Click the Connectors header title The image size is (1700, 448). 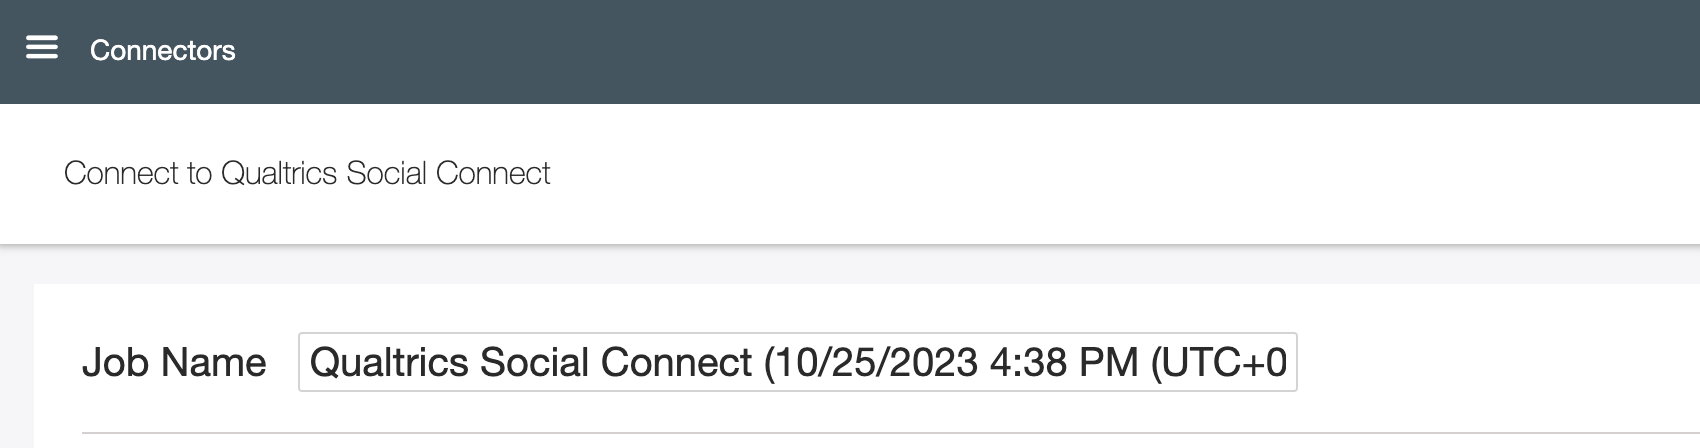(x=162, y=51)
